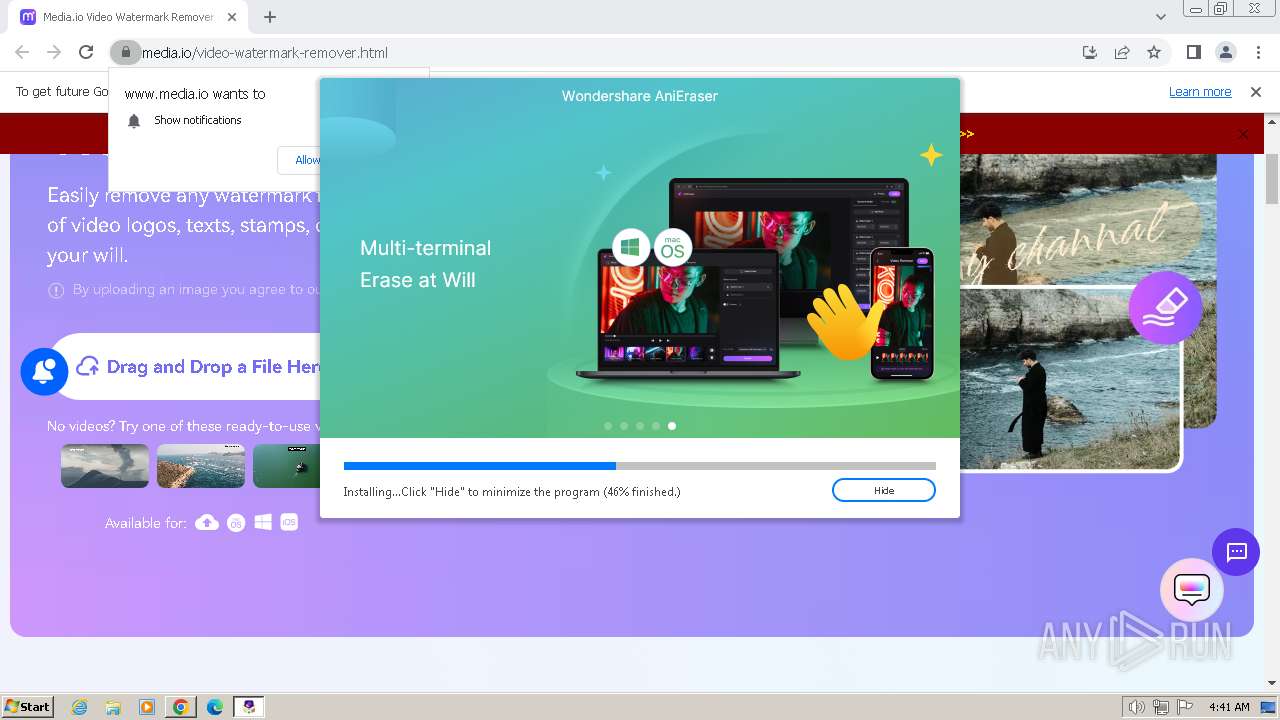Screen dimensions: 1280x720
Task: Click the cloud upload availability icon
Action: 207,522
